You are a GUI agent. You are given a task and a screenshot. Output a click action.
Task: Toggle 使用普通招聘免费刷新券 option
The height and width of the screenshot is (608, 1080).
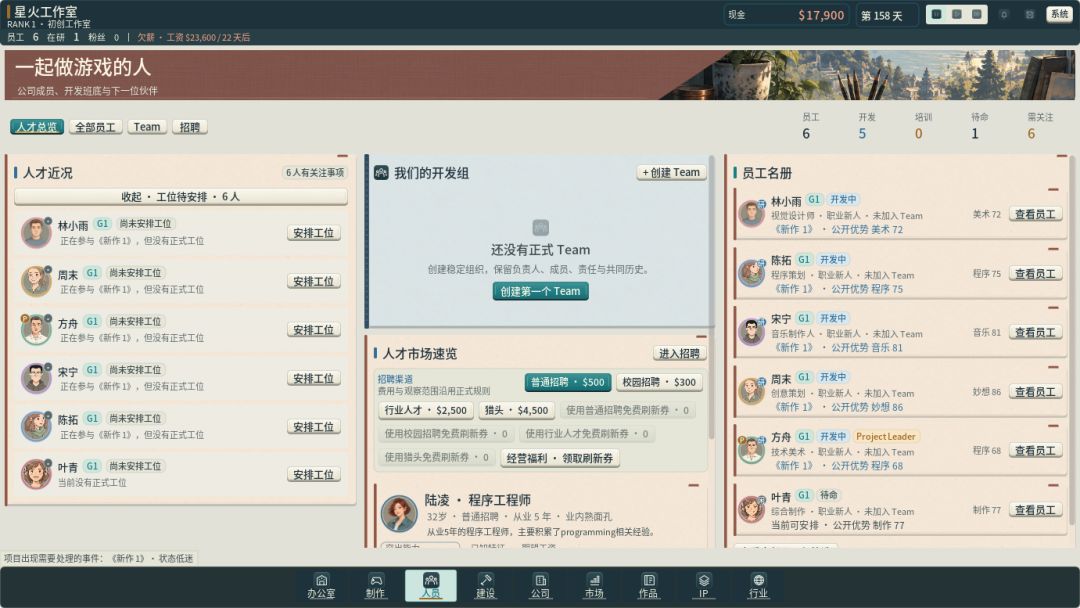pyautogui.click(x=627, y=410)
